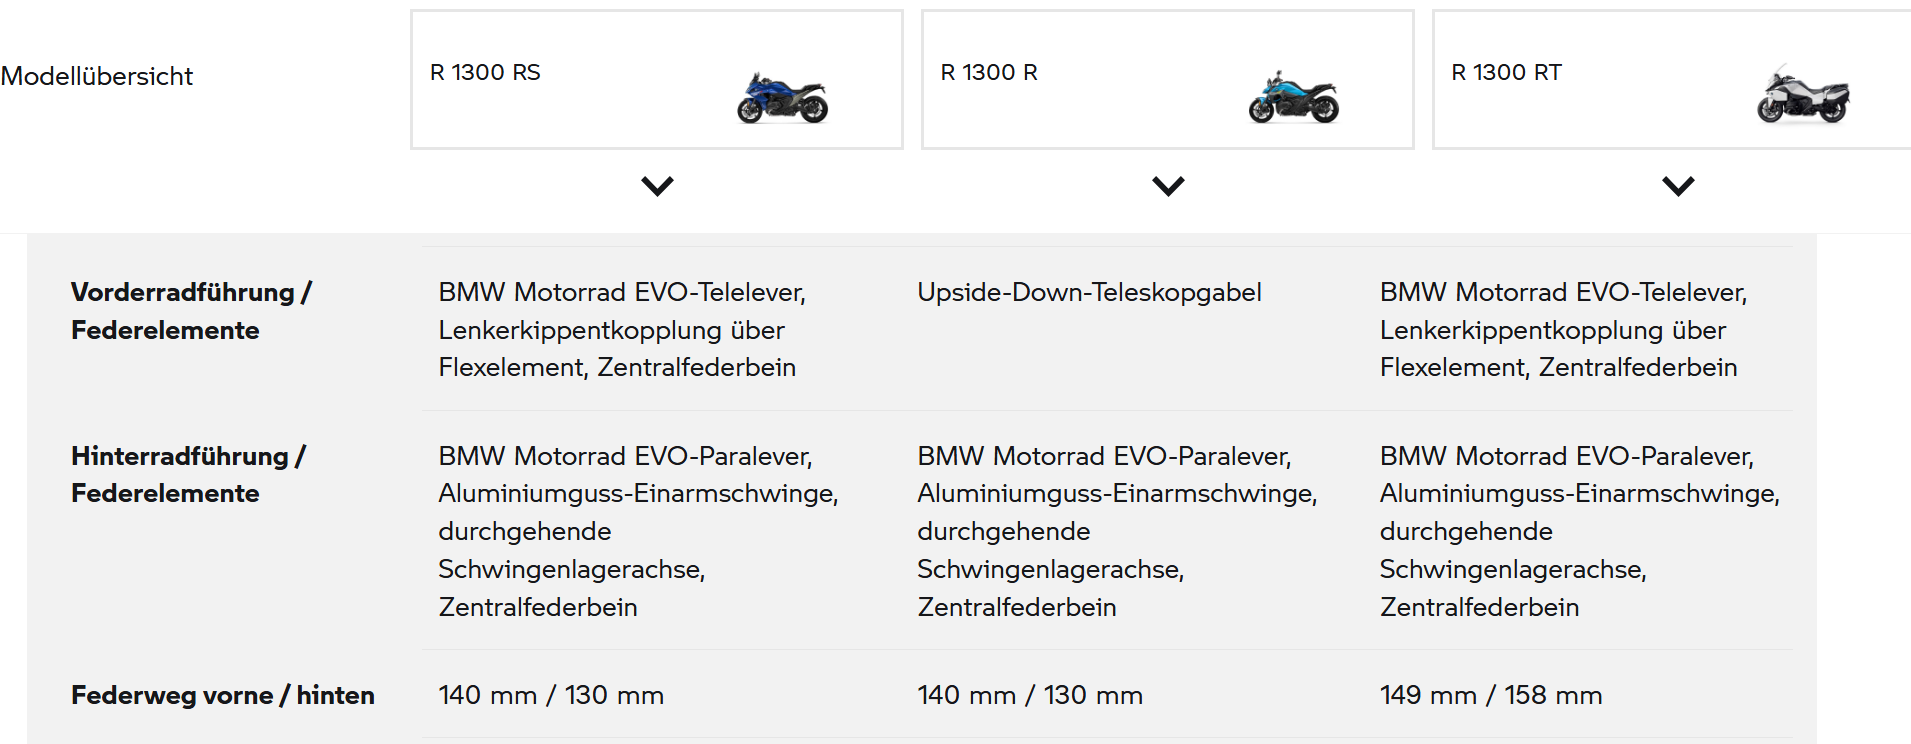Screen dimensions: 1911x744
Task: Choose the R 1300 RT model title
Action: (x=1506, y=72)
